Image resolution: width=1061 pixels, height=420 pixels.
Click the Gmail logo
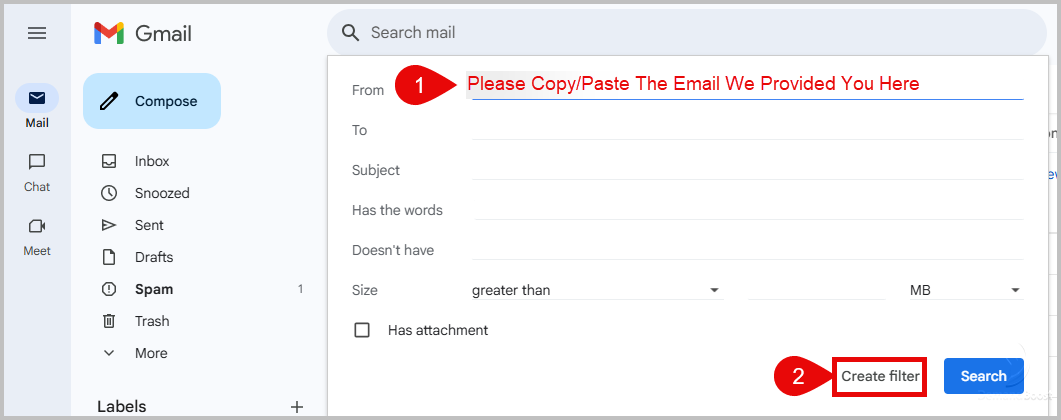tap(142, 33)
